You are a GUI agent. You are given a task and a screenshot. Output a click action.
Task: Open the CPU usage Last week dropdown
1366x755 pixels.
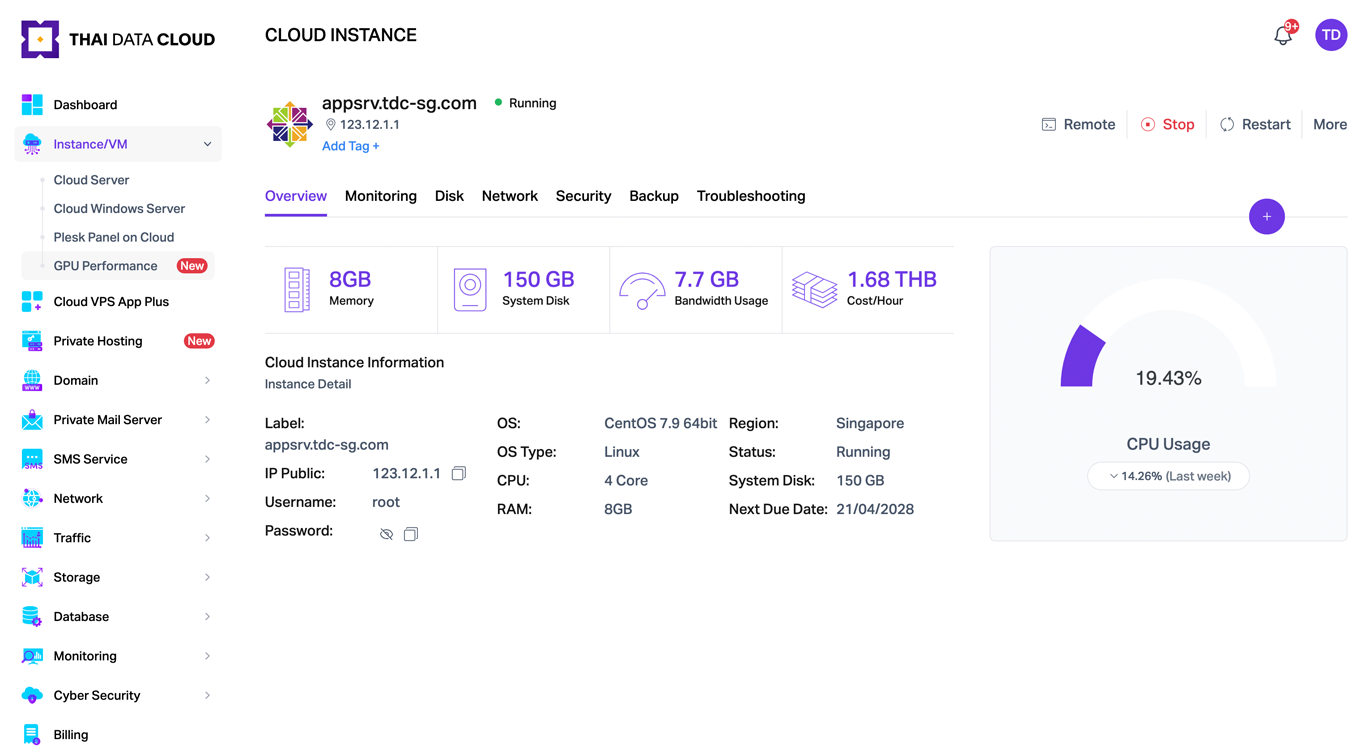[1168, 476]
